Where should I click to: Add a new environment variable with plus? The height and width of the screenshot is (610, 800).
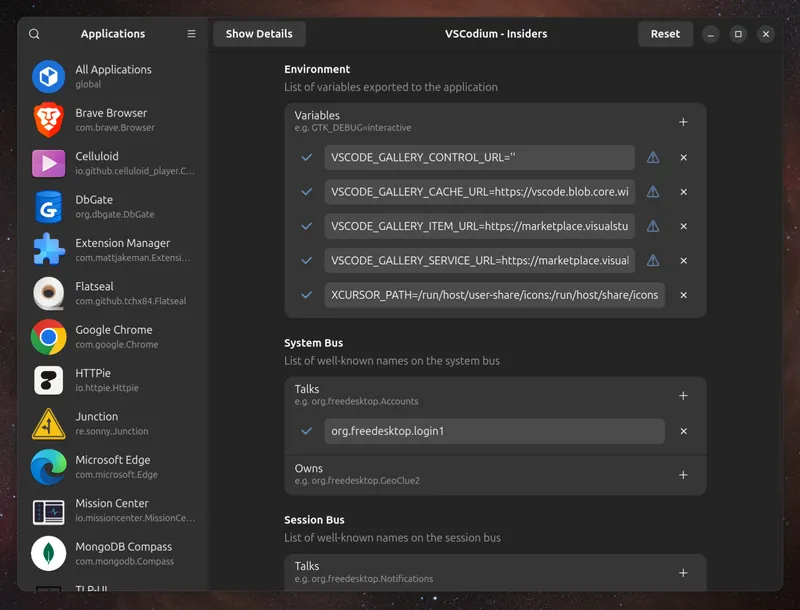(x=683, y=122)
